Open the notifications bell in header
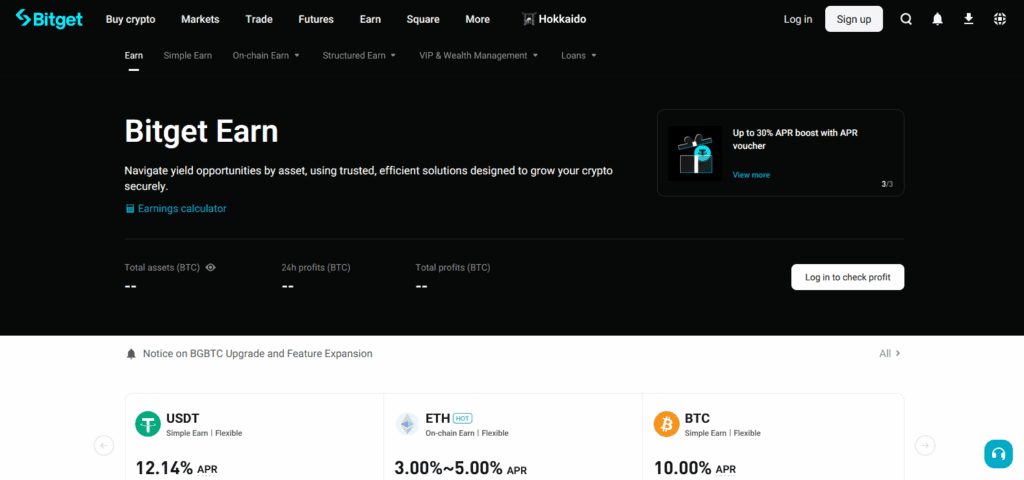 937,19
